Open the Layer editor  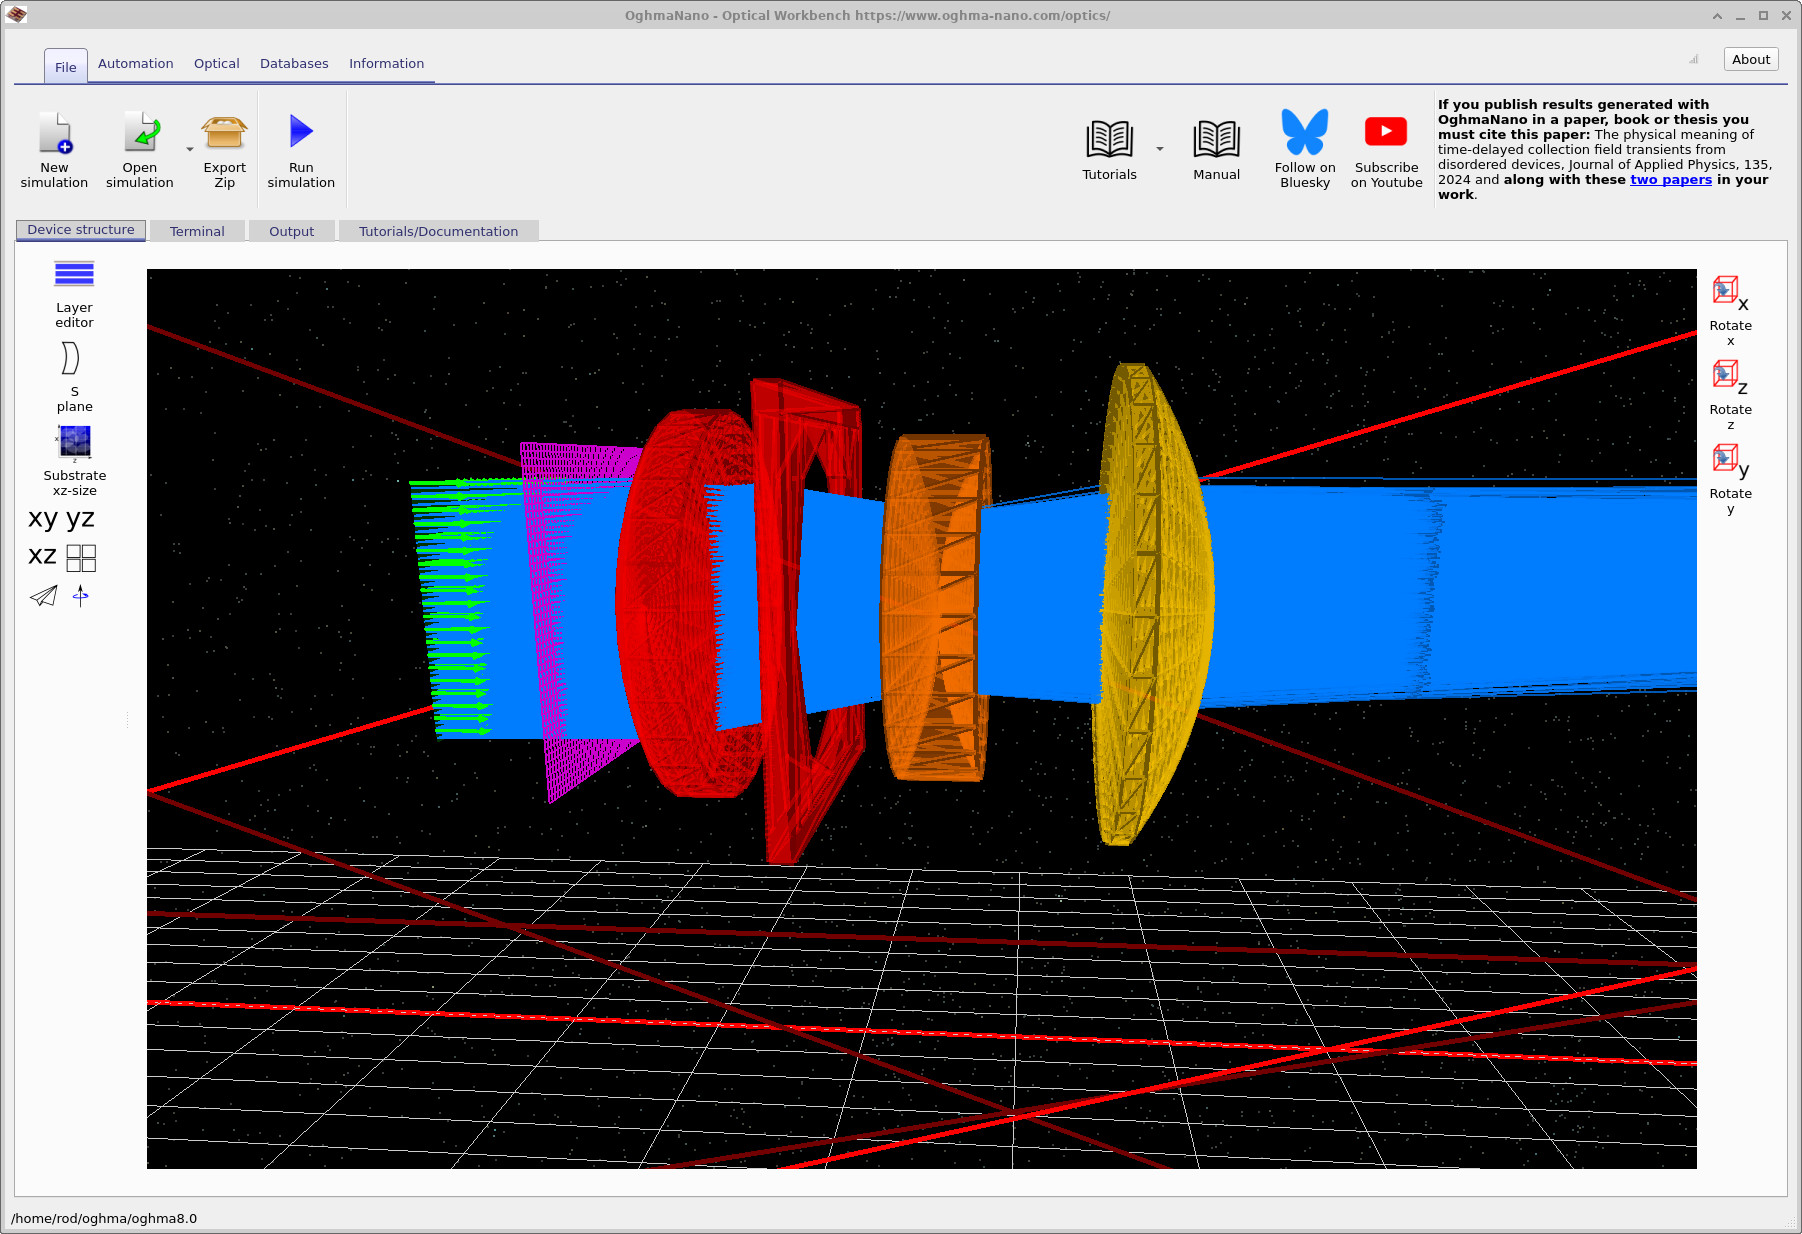(x=73, y=290)
